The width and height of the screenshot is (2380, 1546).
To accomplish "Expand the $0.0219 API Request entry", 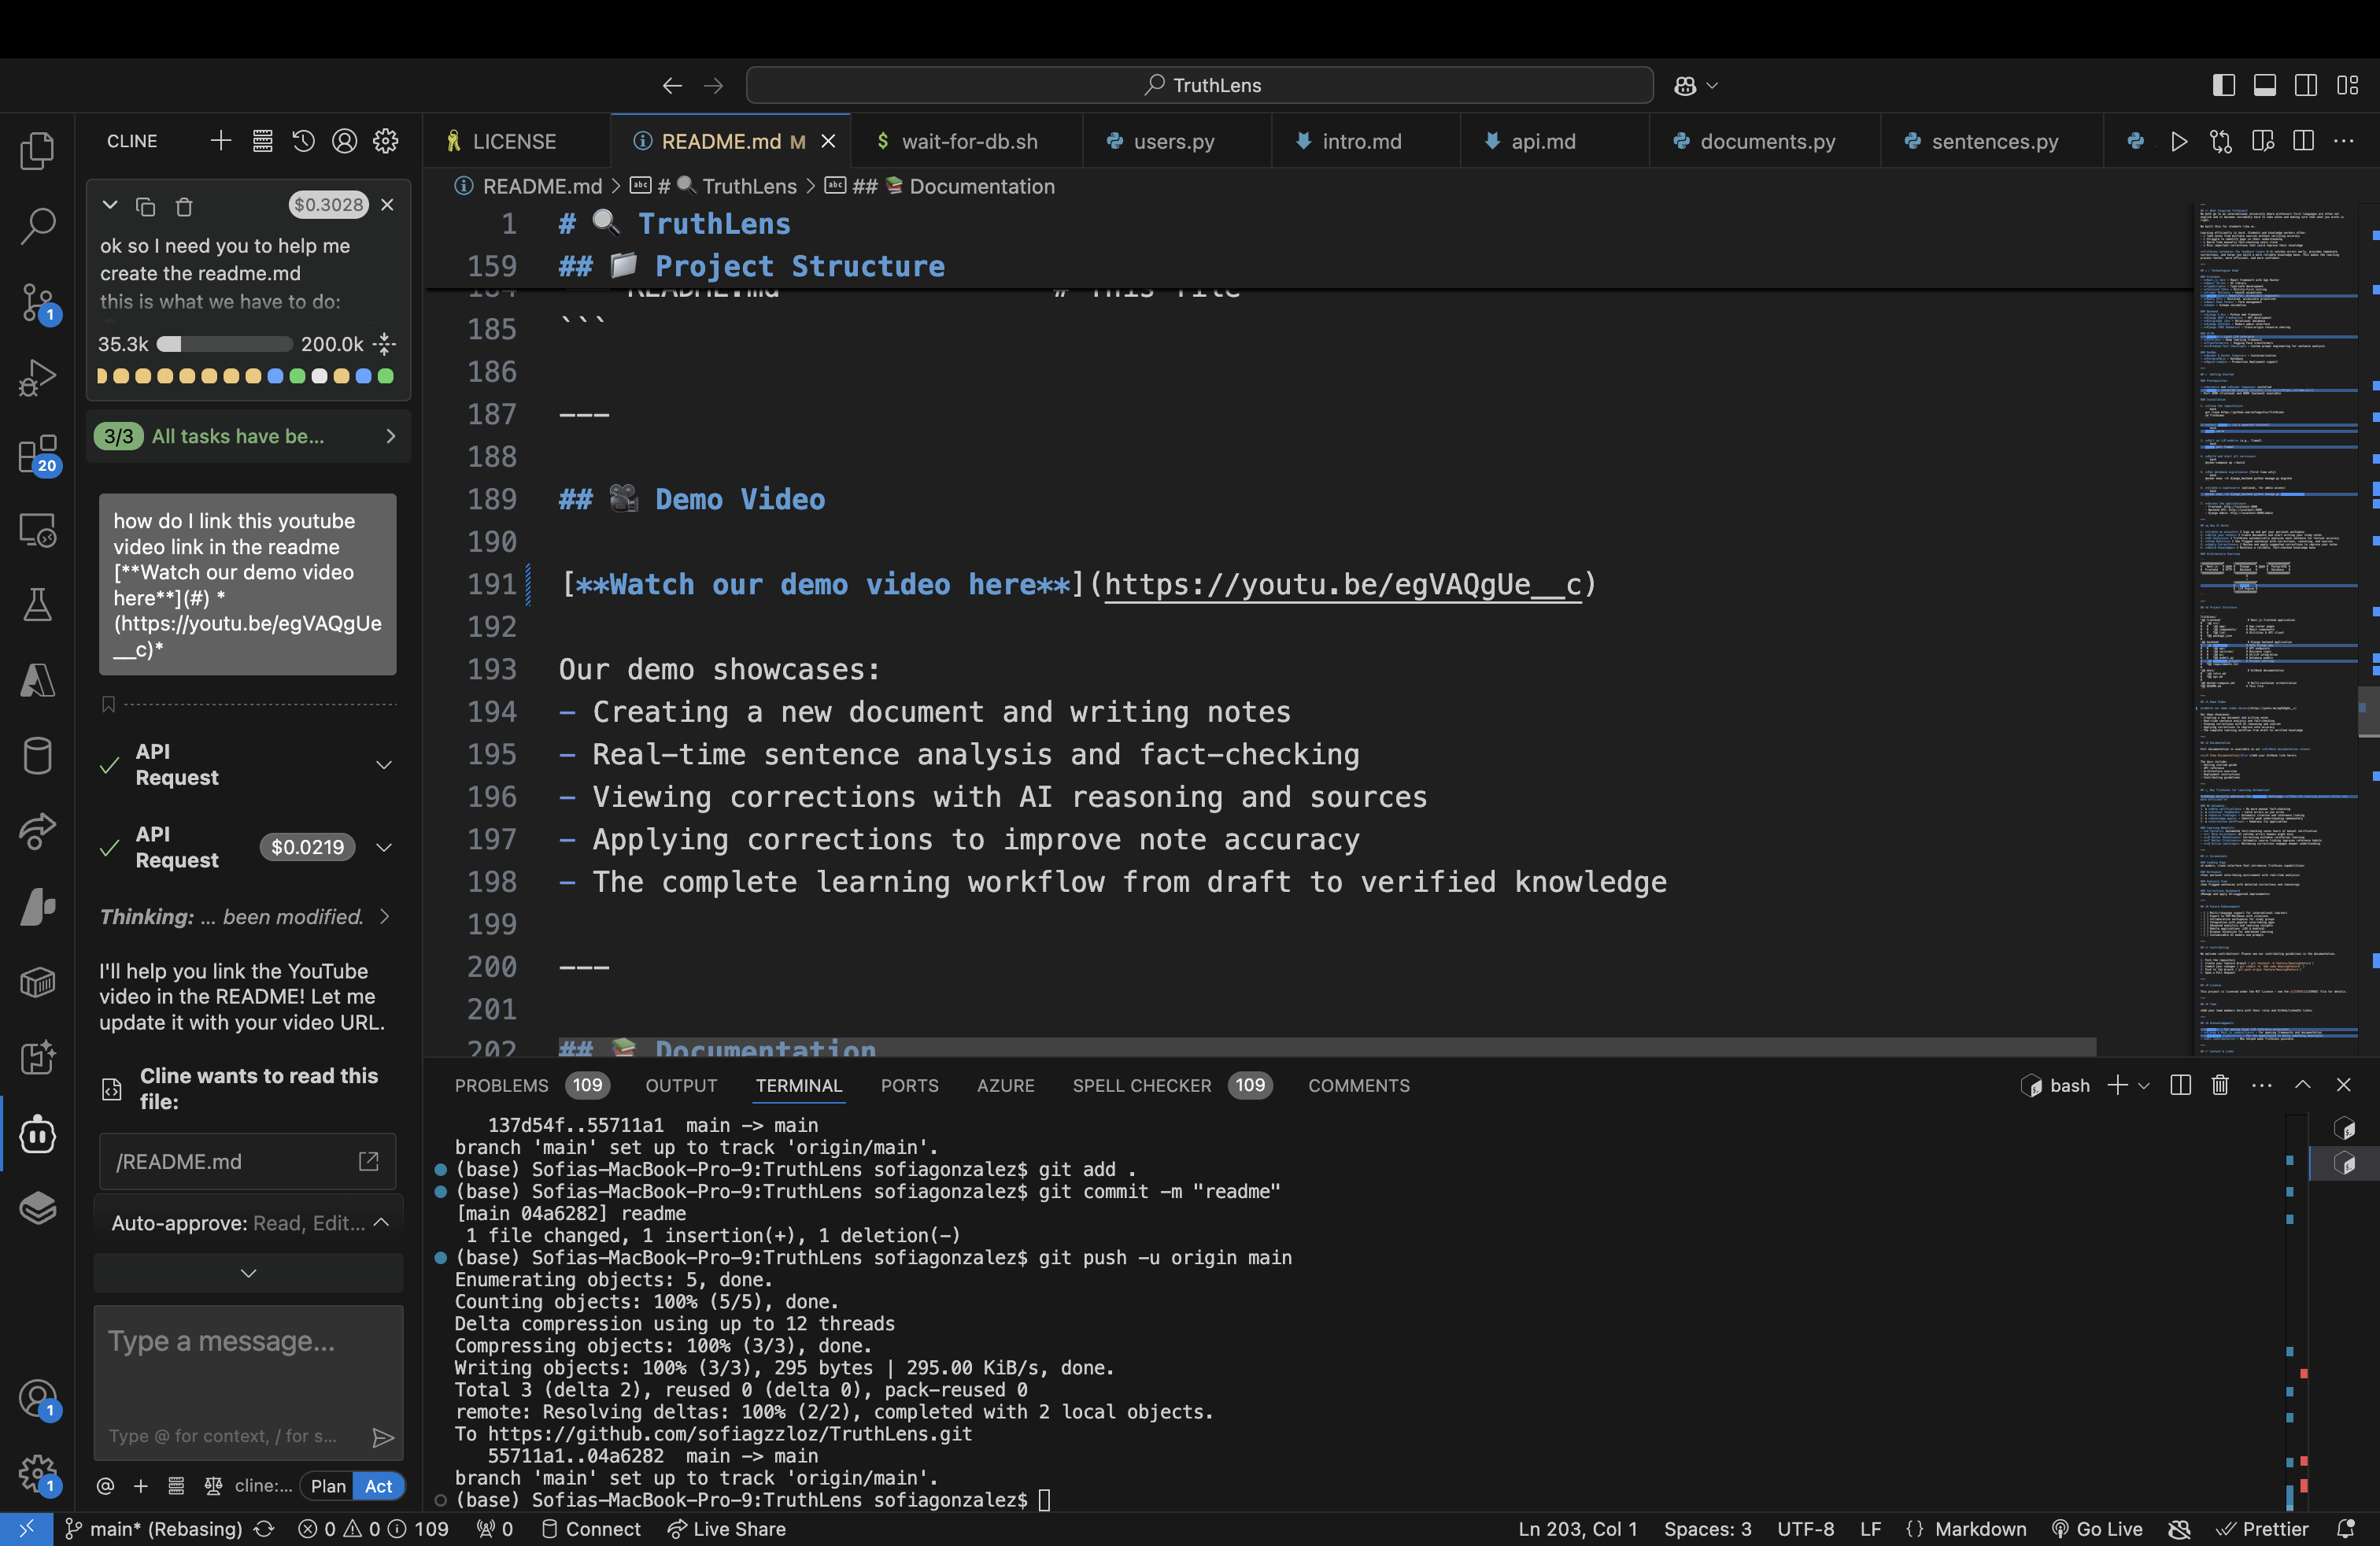I will pyautogui.click(x=383, y=847).
